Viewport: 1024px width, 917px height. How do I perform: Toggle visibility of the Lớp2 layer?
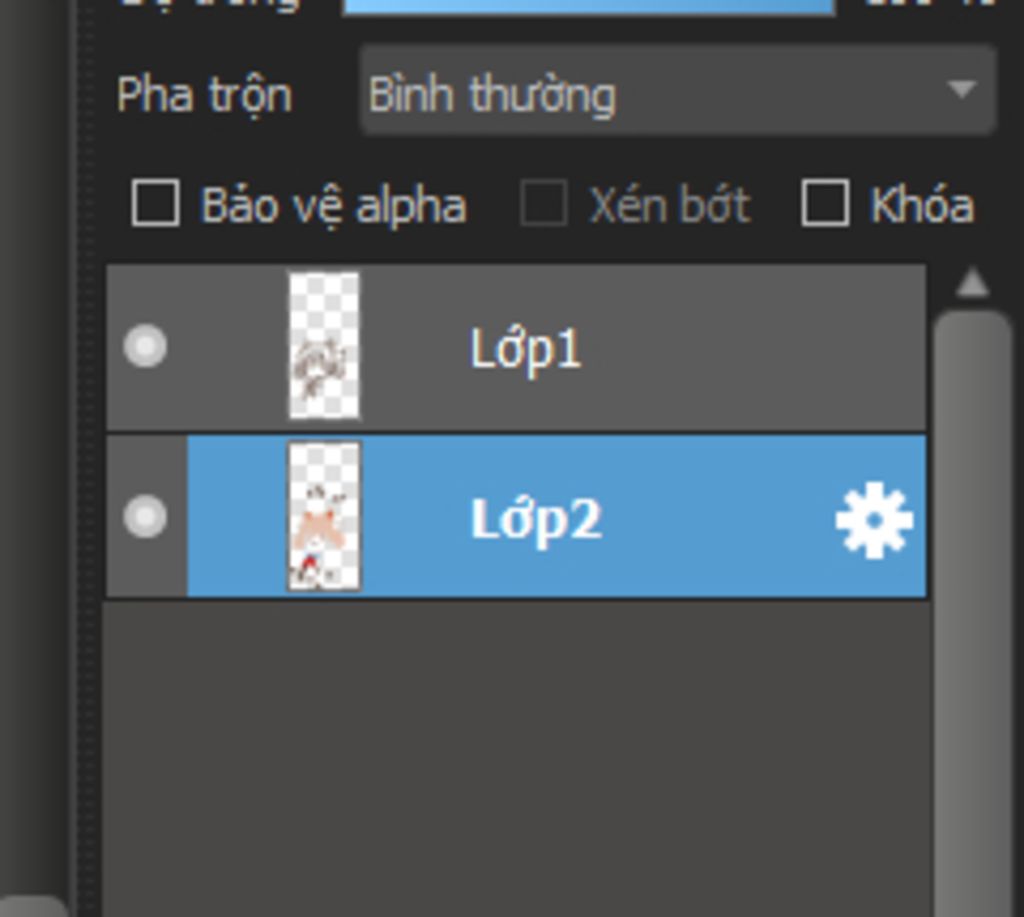(145, 516)
